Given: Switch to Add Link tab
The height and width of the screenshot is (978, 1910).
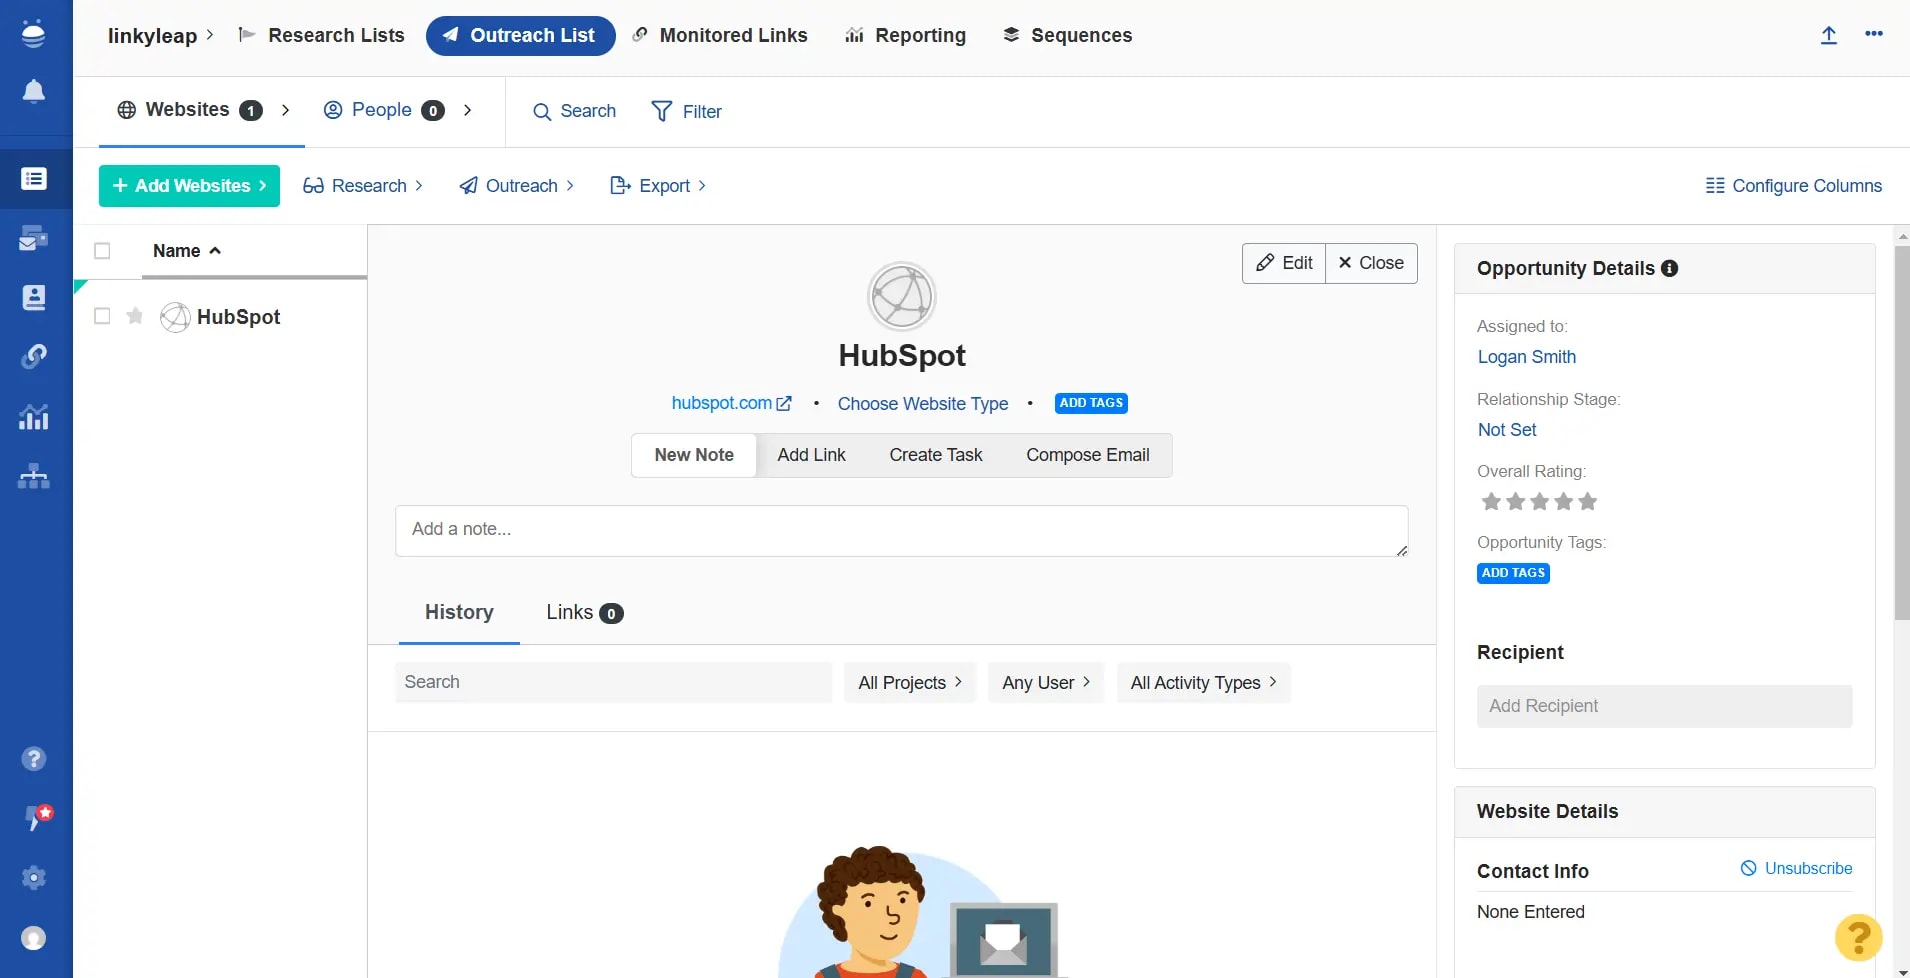Looking at the screenshot, I should [811, 455].
